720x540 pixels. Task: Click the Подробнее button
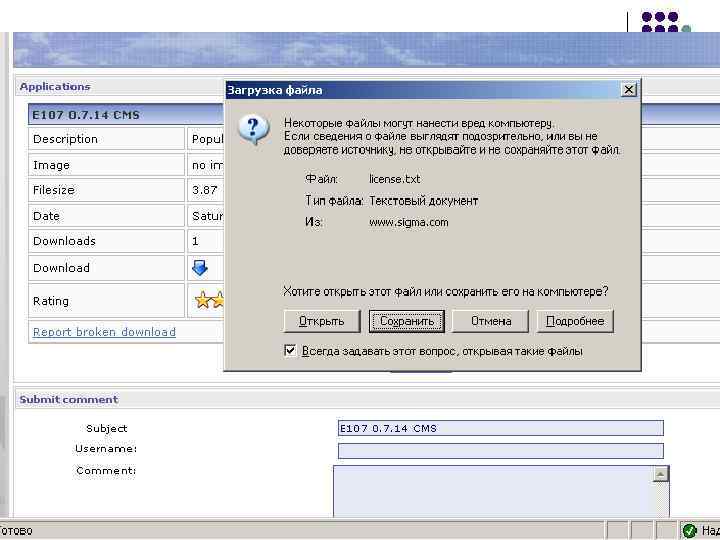pos(575,321)
